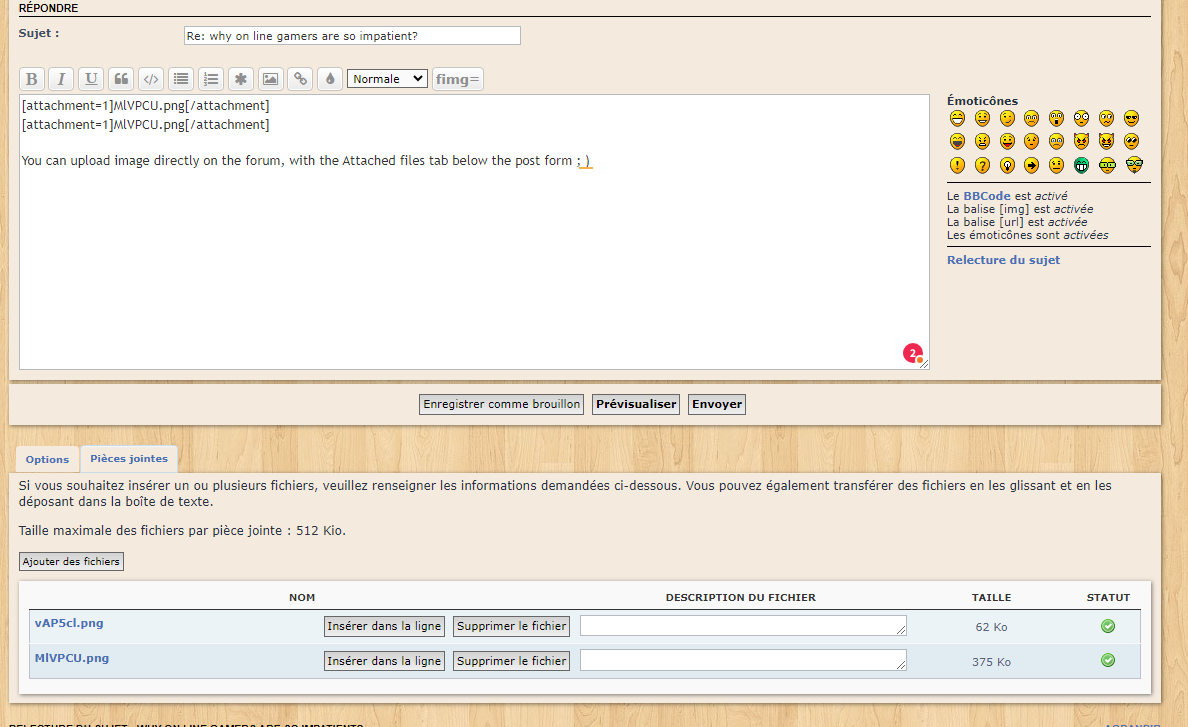Insert an ordered numbered list
1188x727 pixels.
click(x=211, y=79)
